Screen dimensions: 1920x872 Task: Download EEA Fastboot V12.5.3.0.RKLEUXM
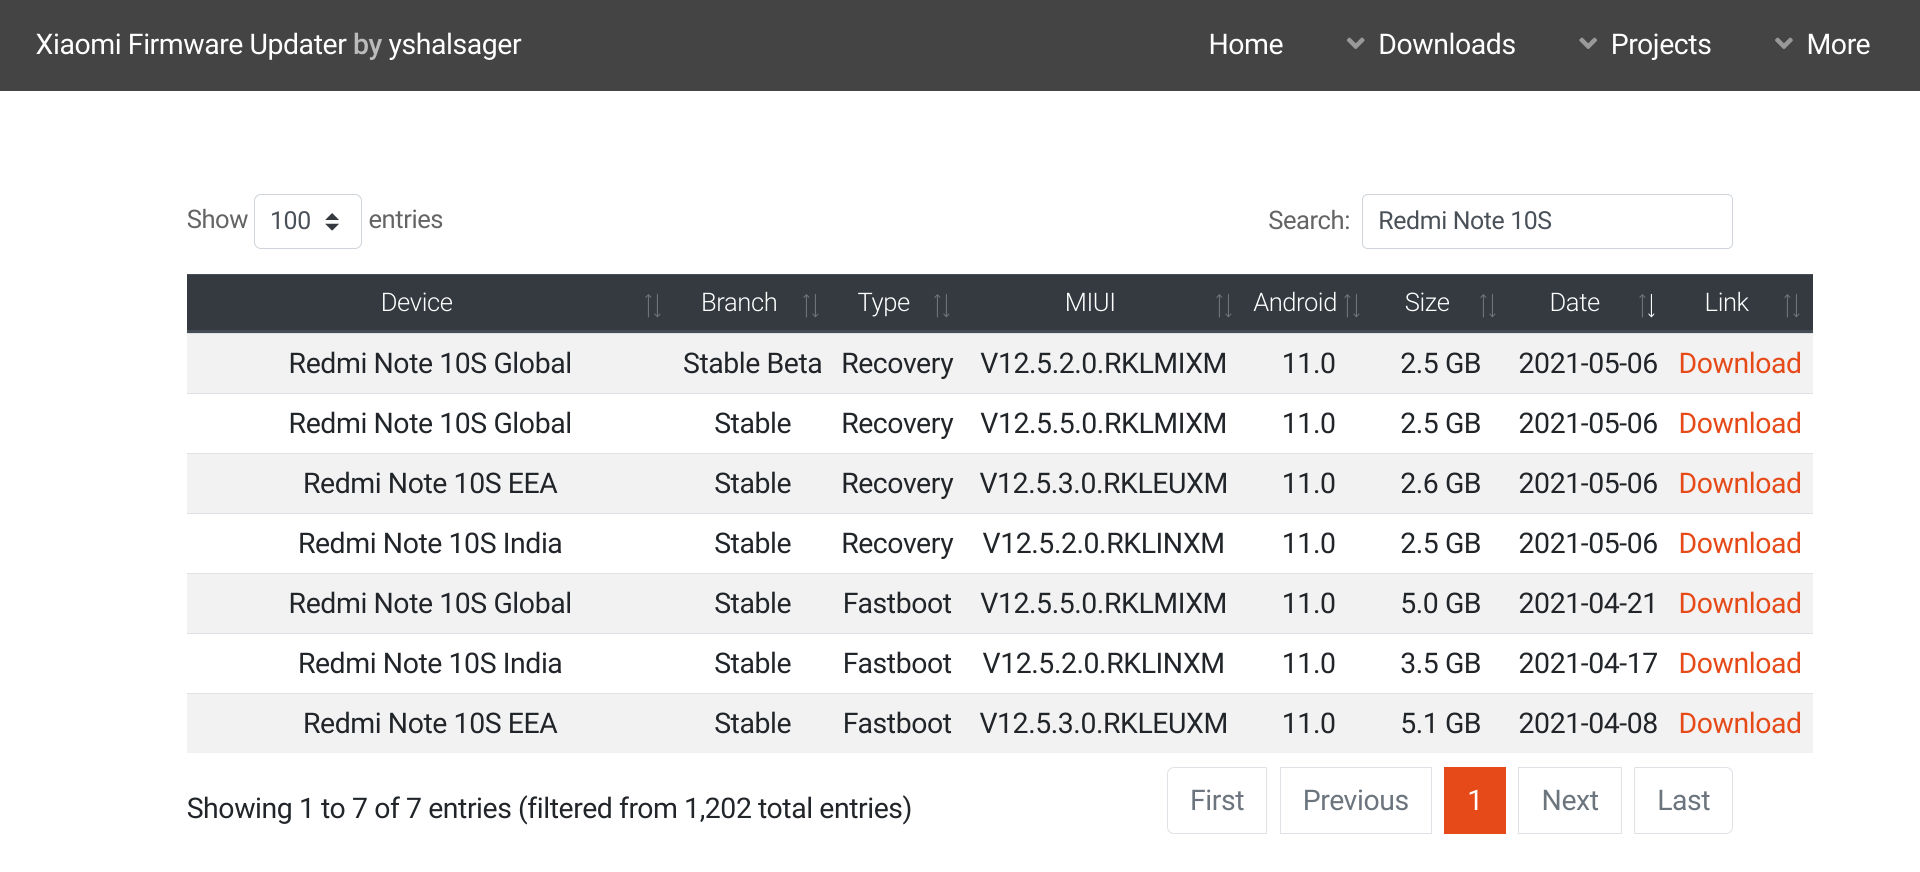pyautogui.click(x=1740, y=724)
